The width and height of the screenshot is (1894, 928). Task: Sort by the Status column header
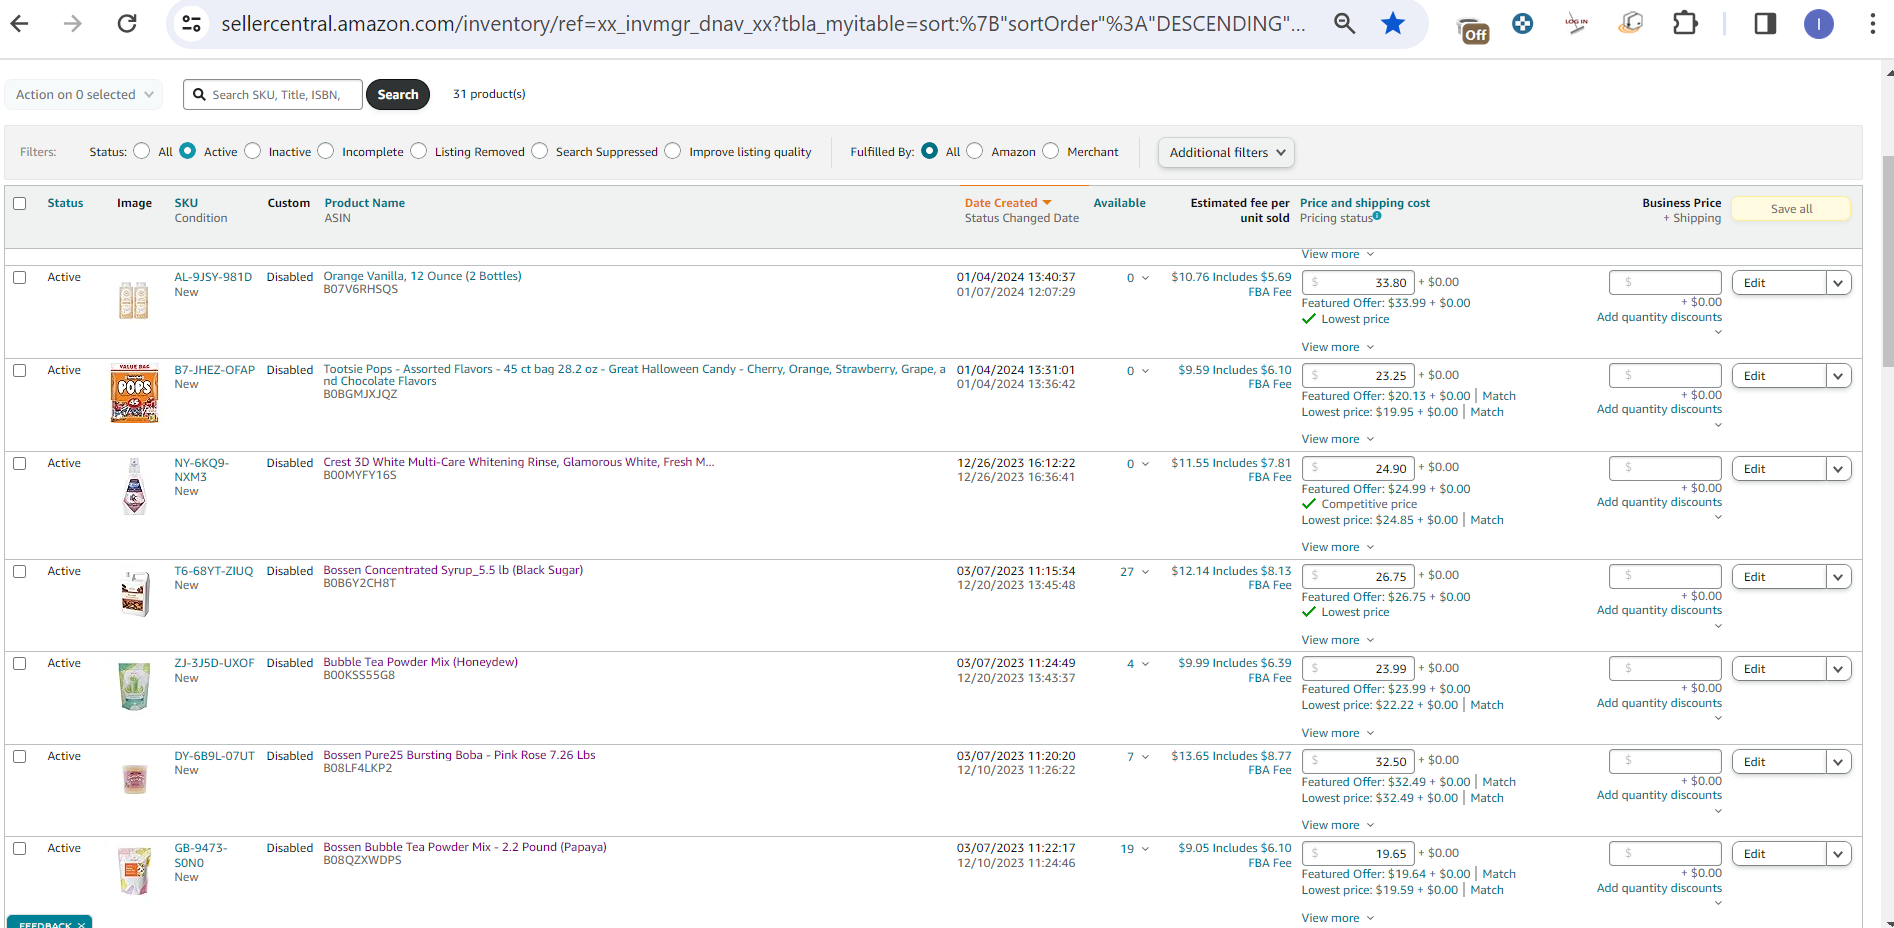[65, 203]
